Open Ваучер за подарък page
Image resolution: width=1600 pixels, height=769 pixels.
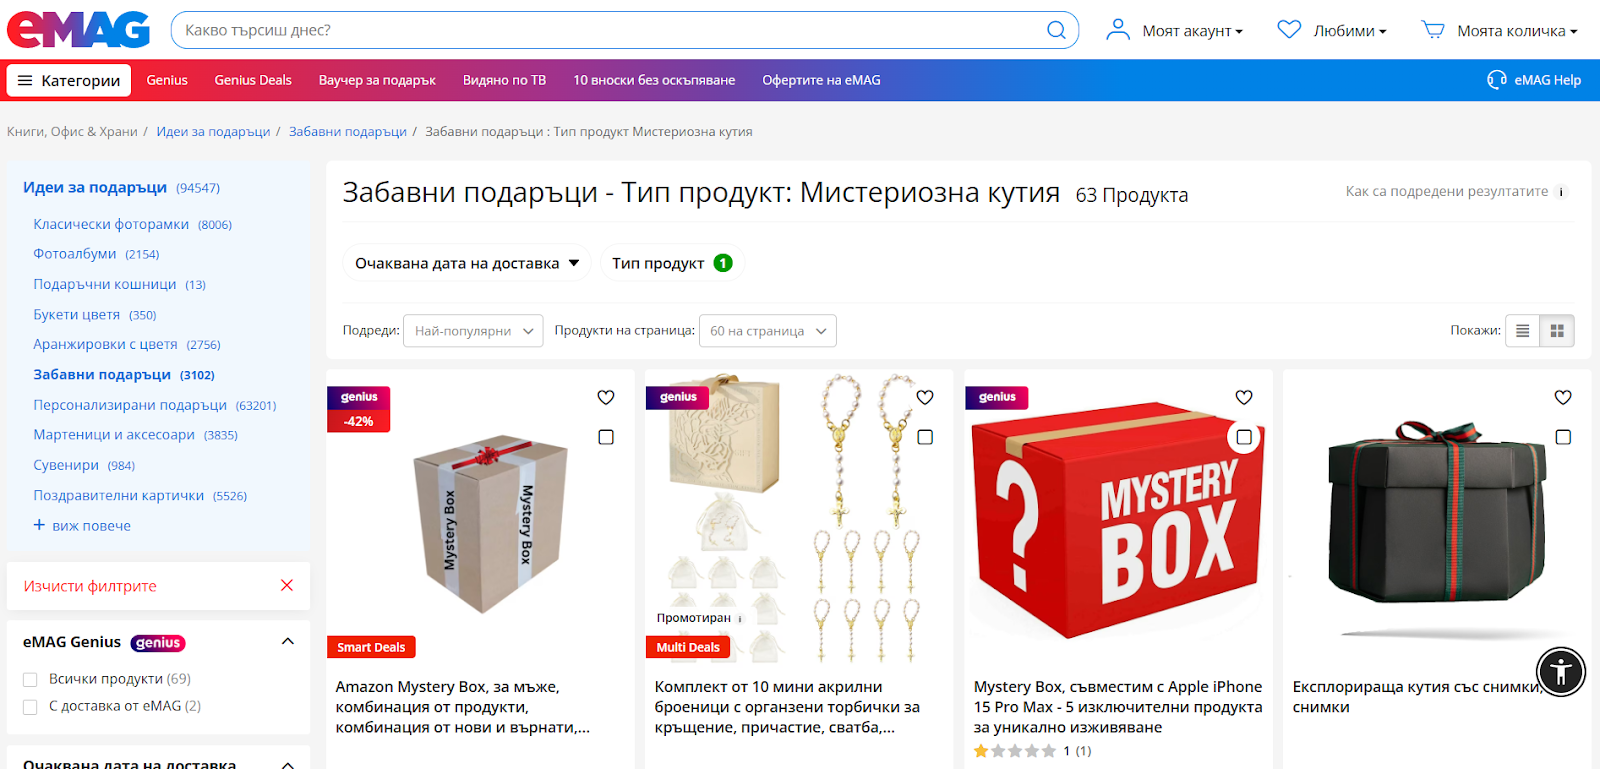[377, 80]
